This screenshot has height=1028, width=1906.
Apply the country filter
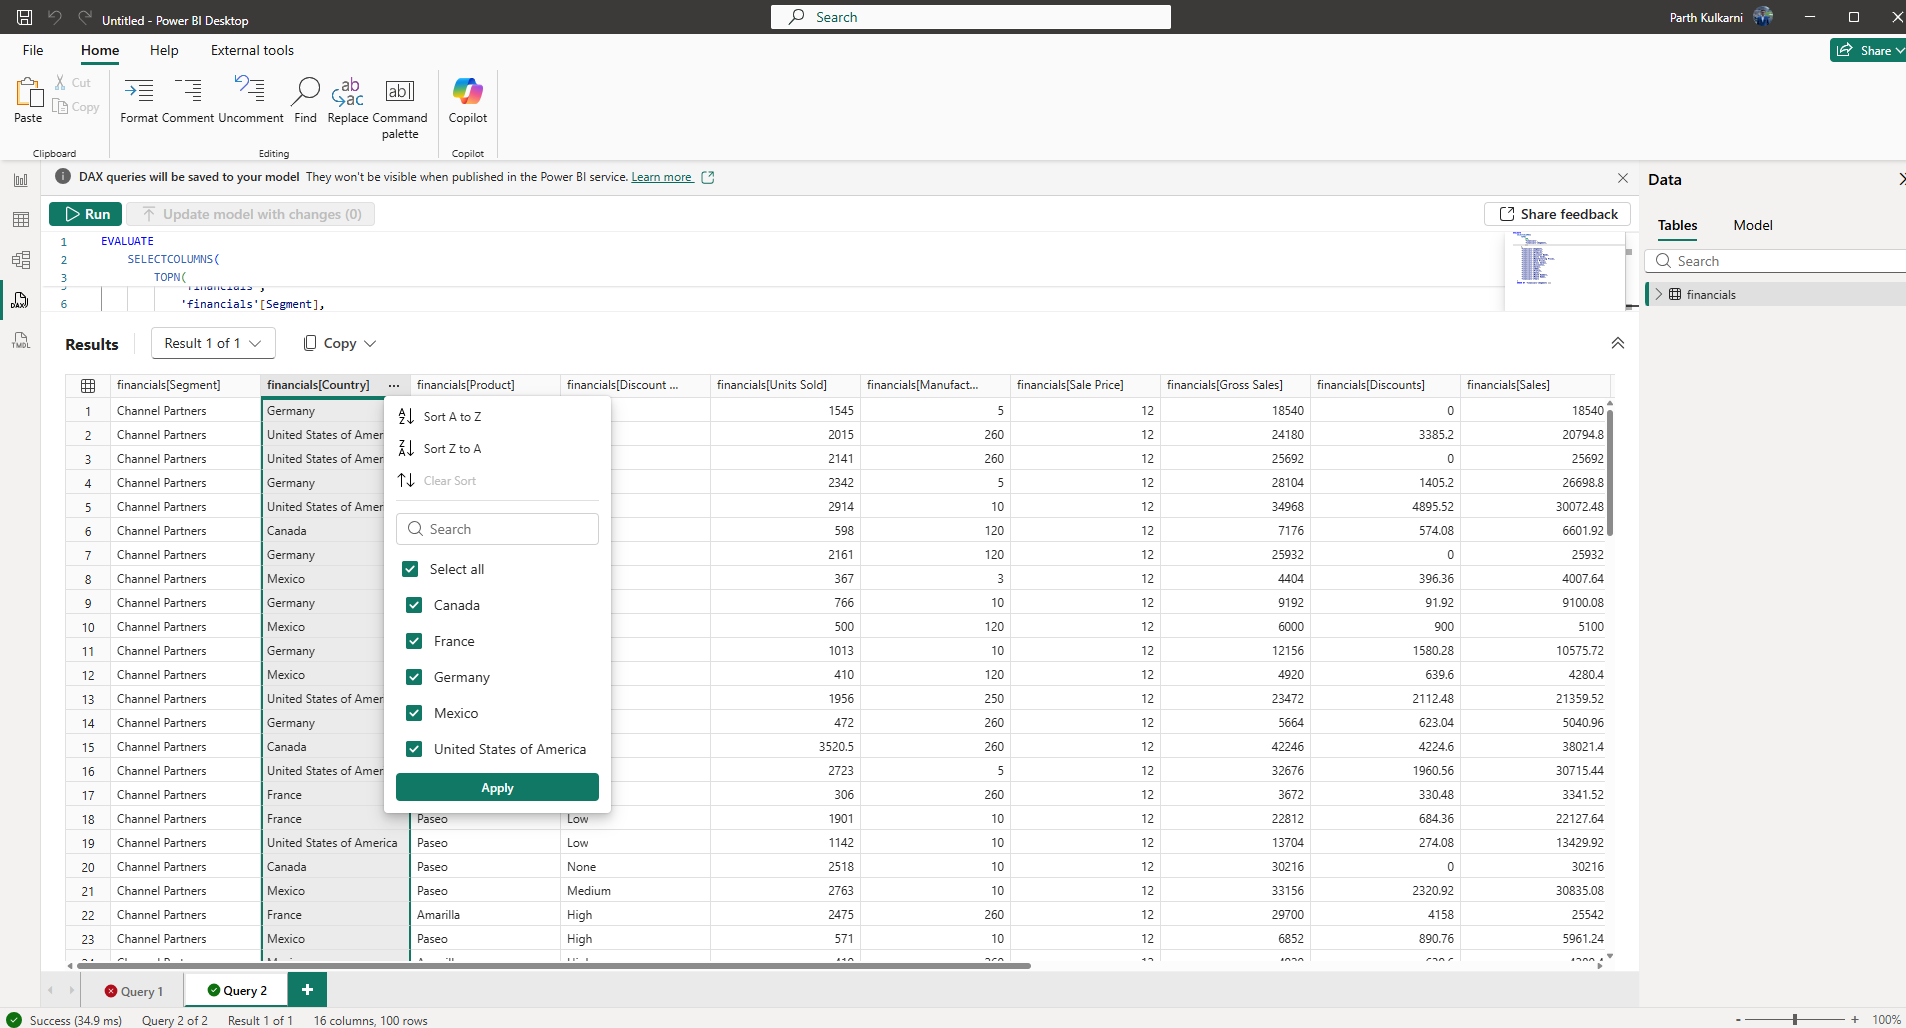click(x=497, y=788)
